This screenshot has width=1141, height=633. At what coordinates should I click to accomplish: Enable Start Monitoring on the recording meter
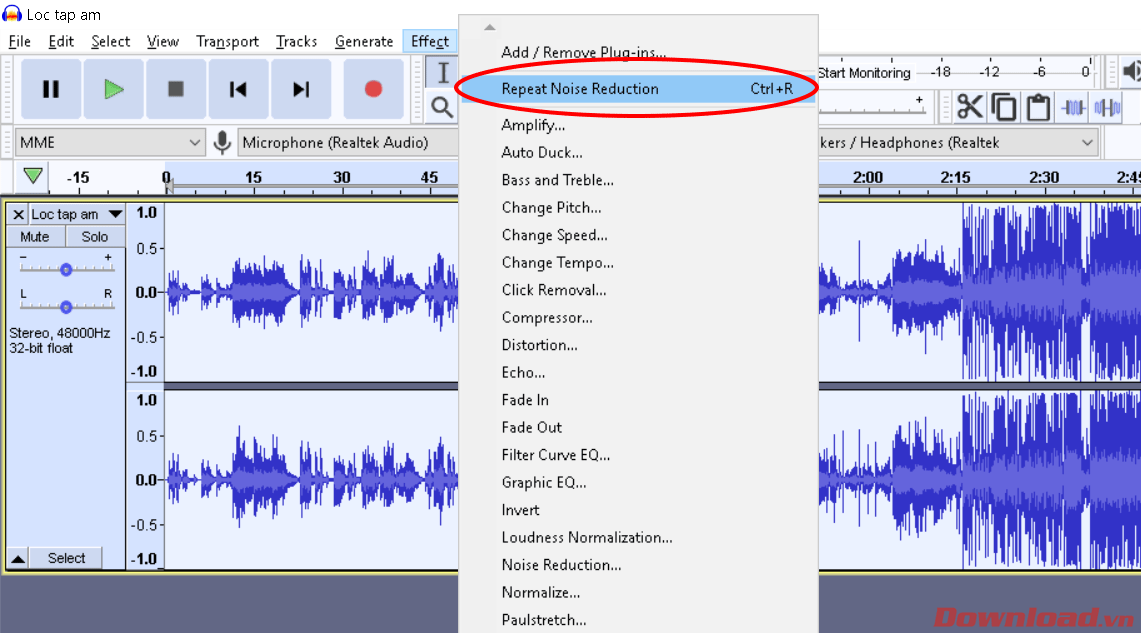(x=863, y=72)
